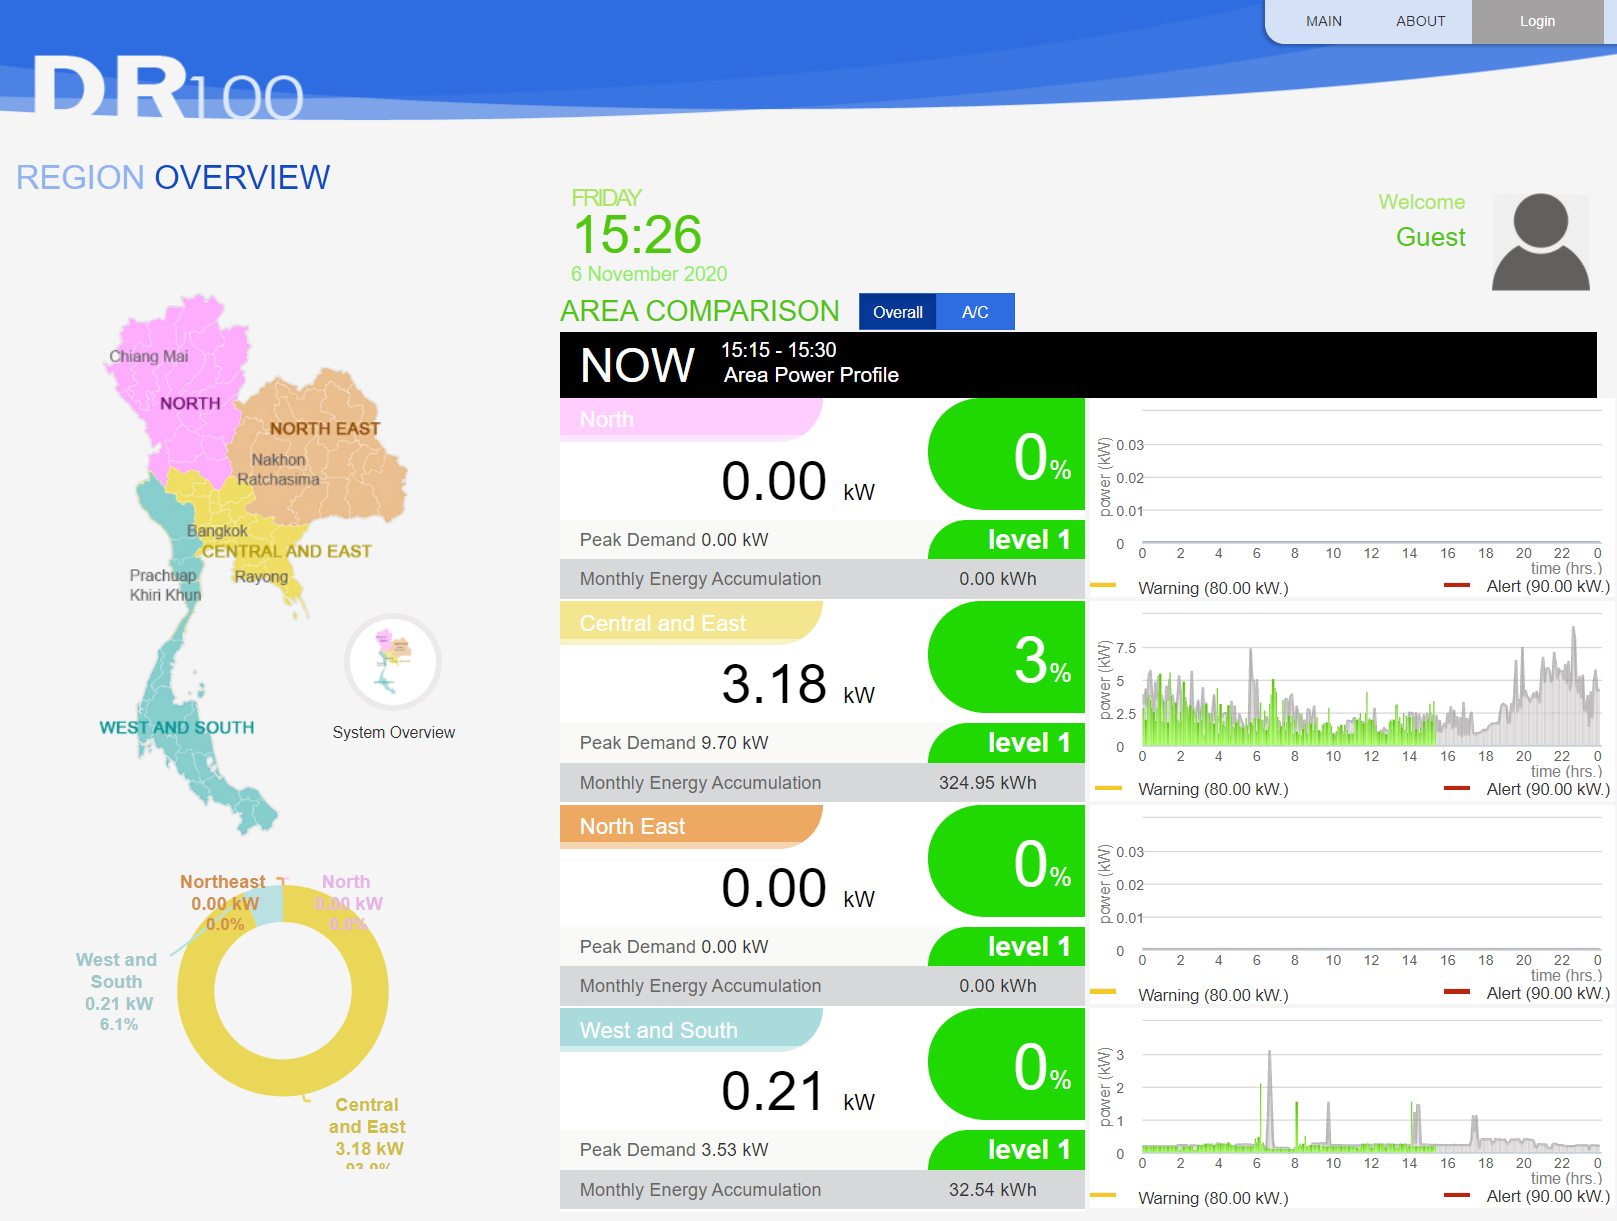Viewport: 1617px width, 1221px height.
Task: Select the orange North East map region
Action: click(x=330, y=450)
